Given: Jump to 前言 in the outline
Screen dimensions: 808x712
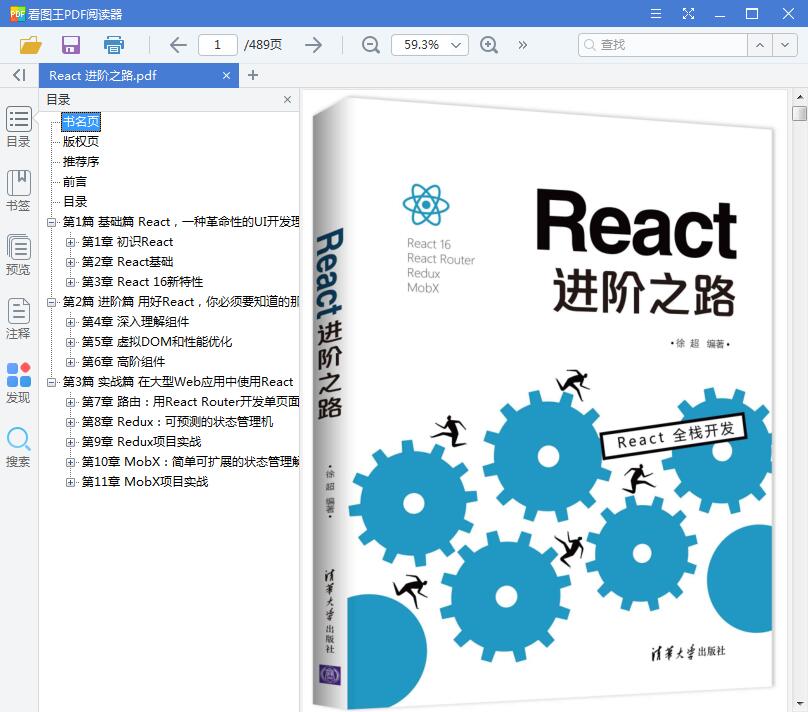Looking at the screenshot, I should tap(75, 181).
